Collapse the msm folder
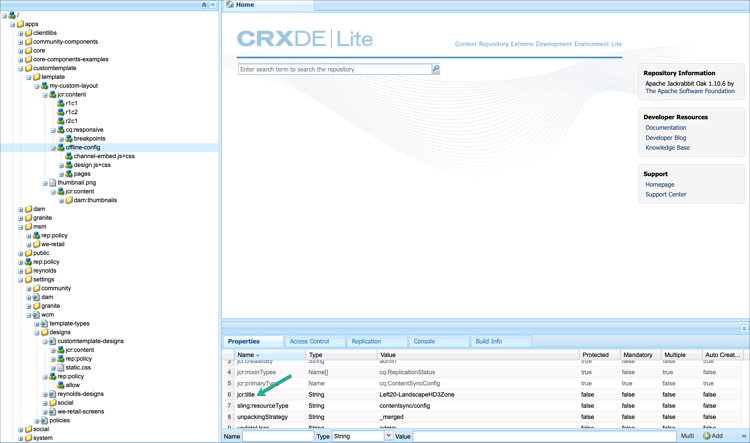Image resolution: width=750 pixels, height=443 pixels. (21, 227)
